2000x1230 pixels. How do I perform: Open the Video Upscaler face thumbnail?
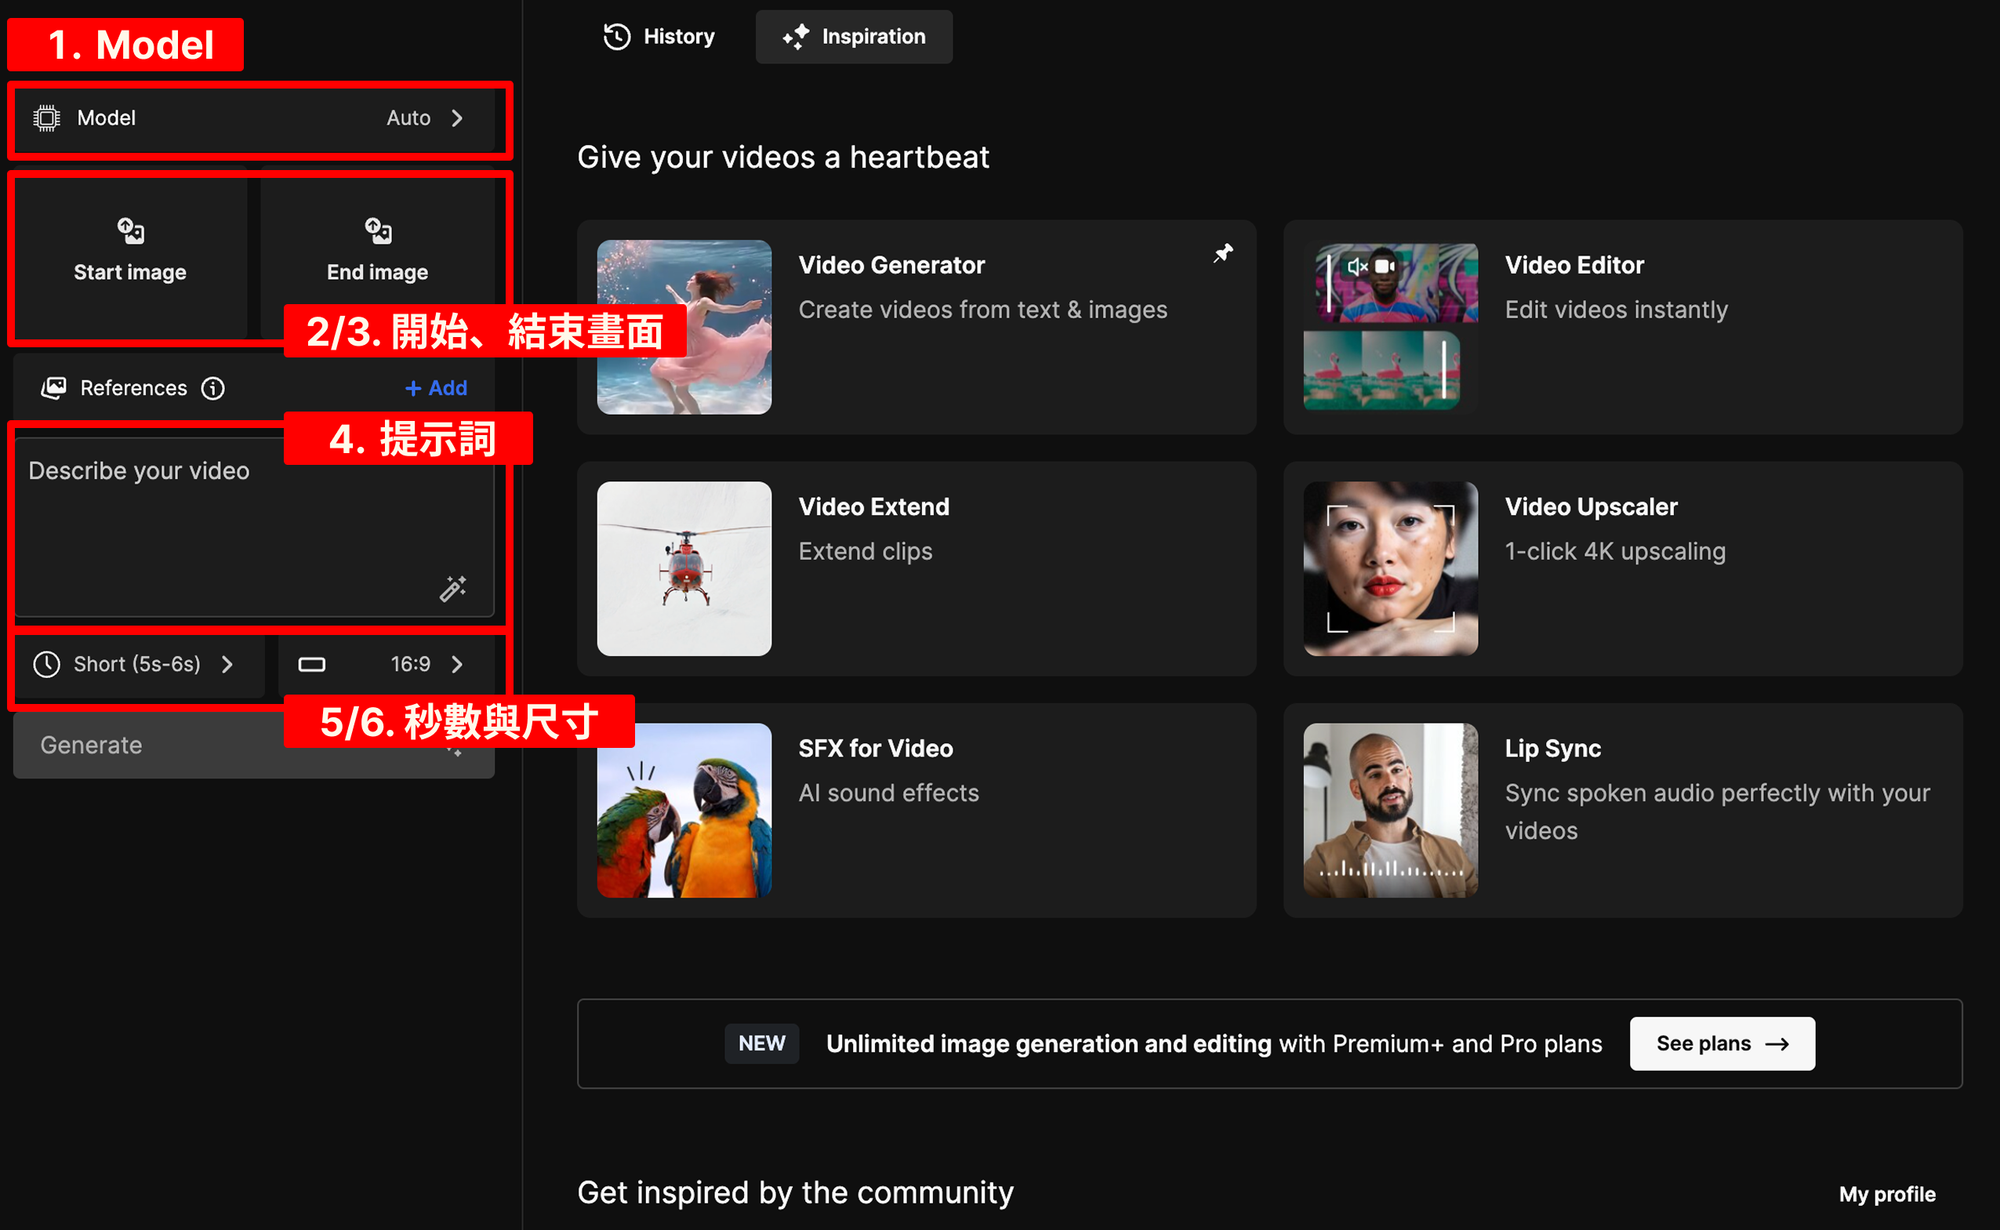[x=1391, y=569]
